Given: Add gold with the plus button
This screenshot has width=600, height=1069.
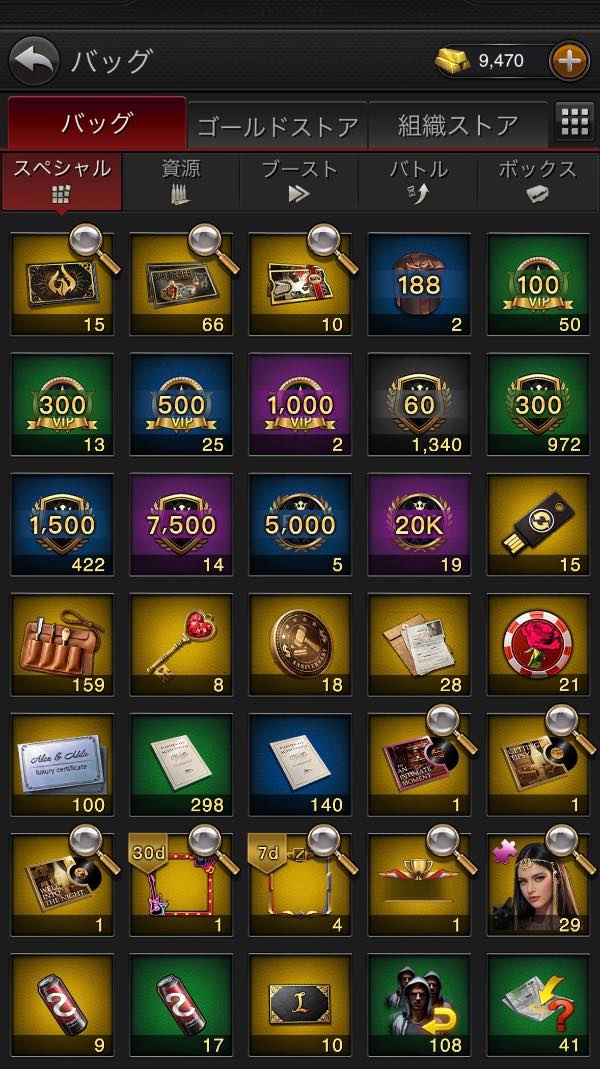Looking at the screenshot, I should point(569,61).
